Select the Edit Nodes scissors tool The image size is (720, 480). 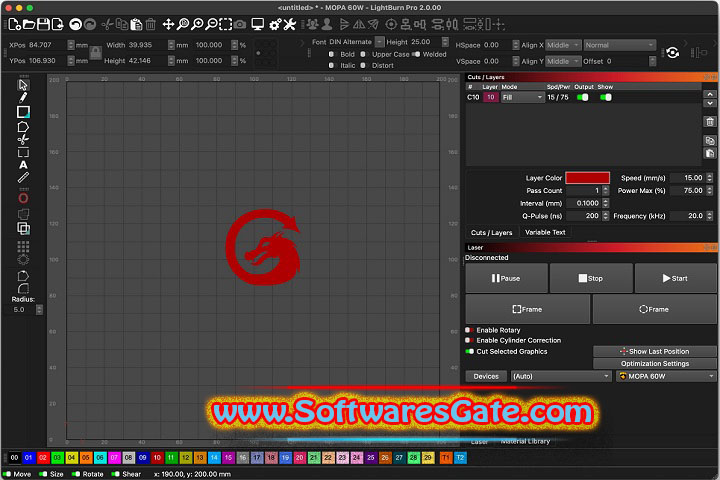click(23, 140)
